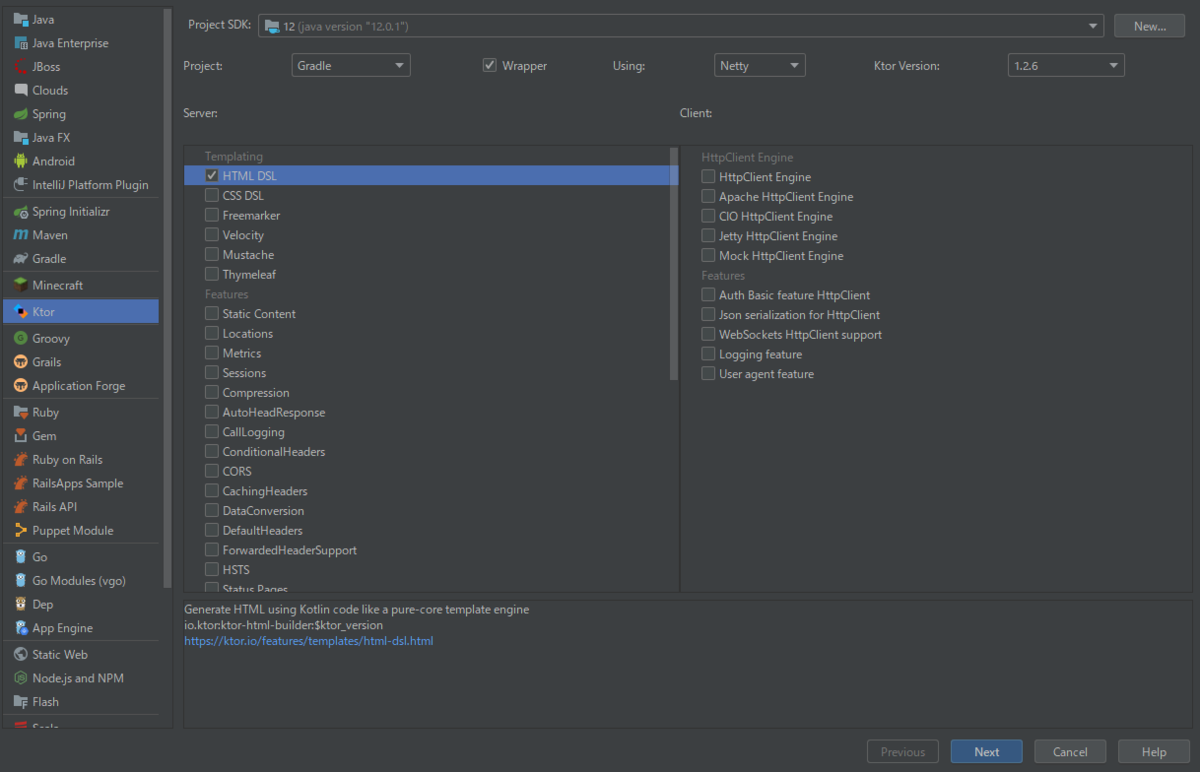Choose the JBoss icon in sidebar
The height and width of the screenshot is (772, 1200).
[21, 67]
